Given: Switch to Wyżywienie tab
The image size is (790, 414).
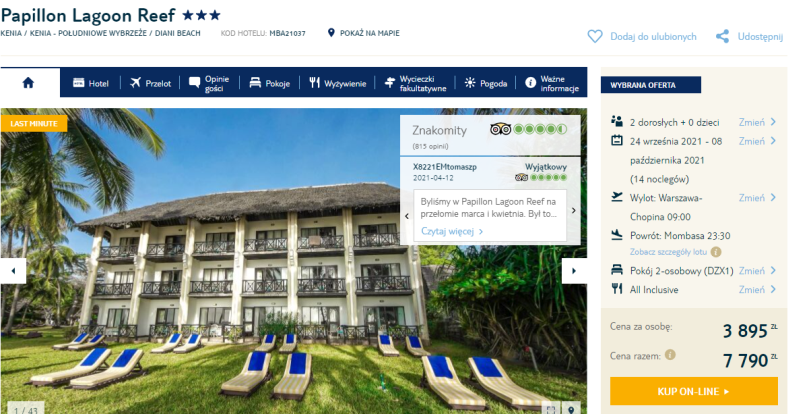Looking at the screenshot, I should [x=338, y=83].
